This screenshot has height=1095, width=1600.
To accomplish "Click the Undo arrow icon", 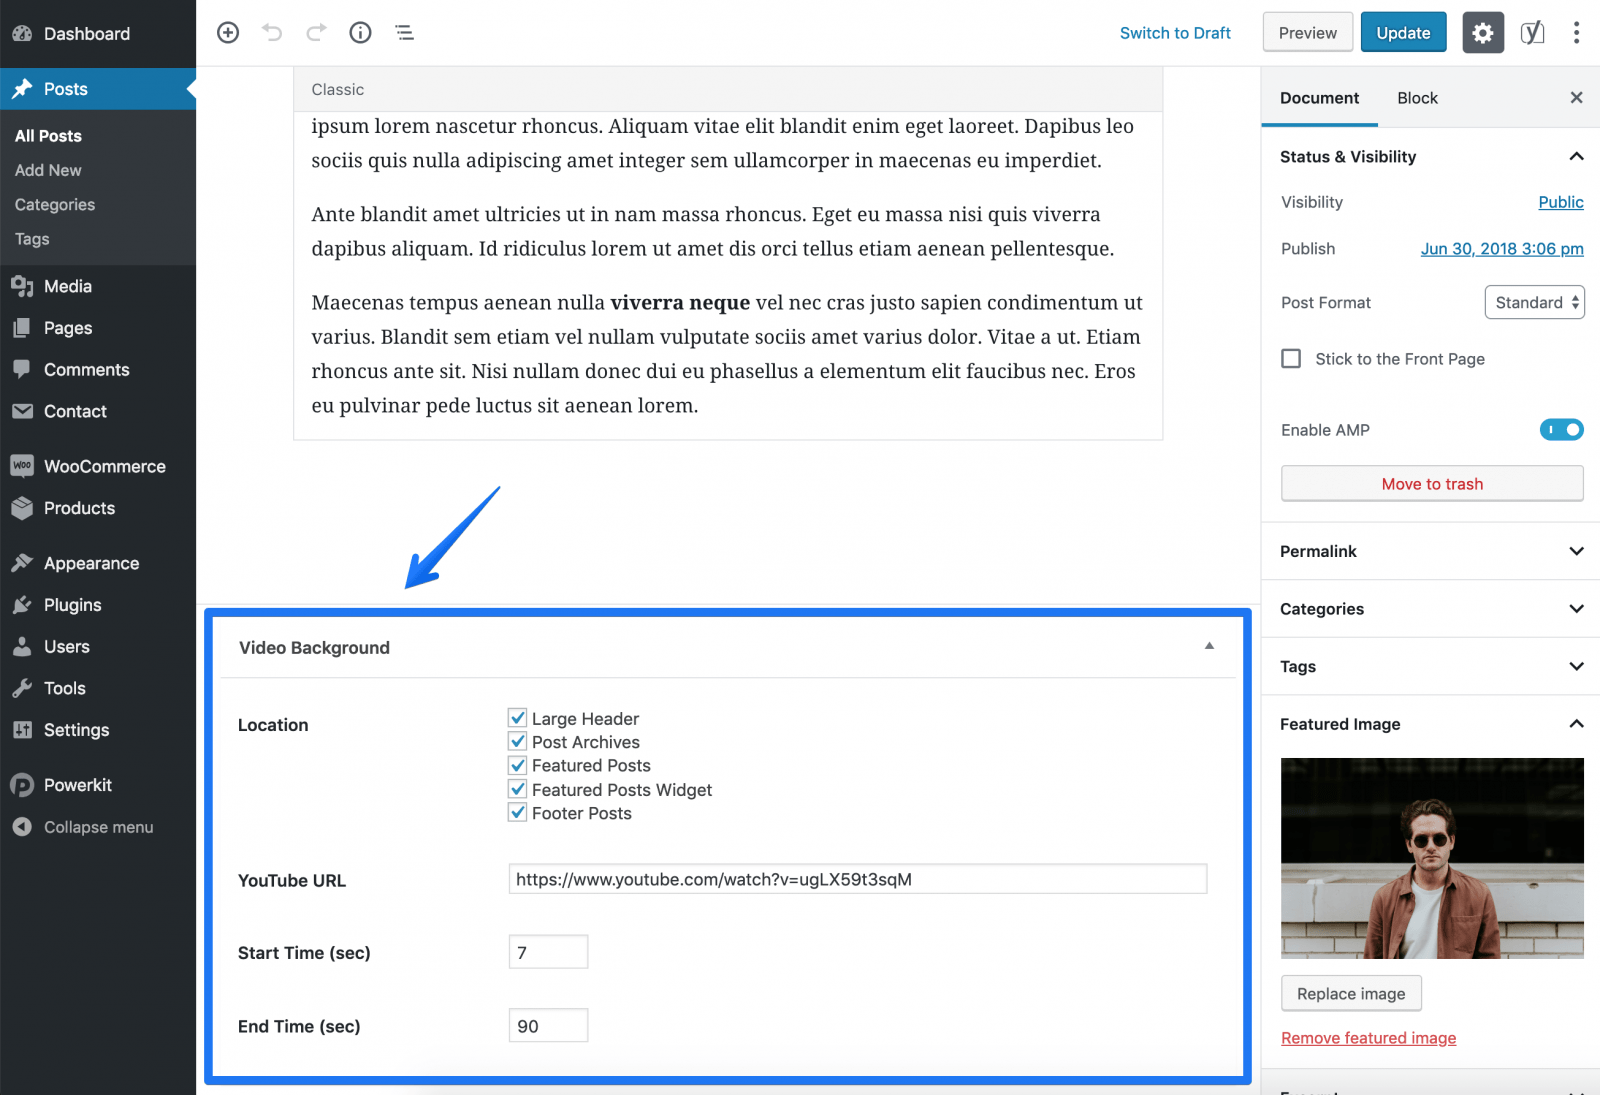I will (x=272, y=33).
